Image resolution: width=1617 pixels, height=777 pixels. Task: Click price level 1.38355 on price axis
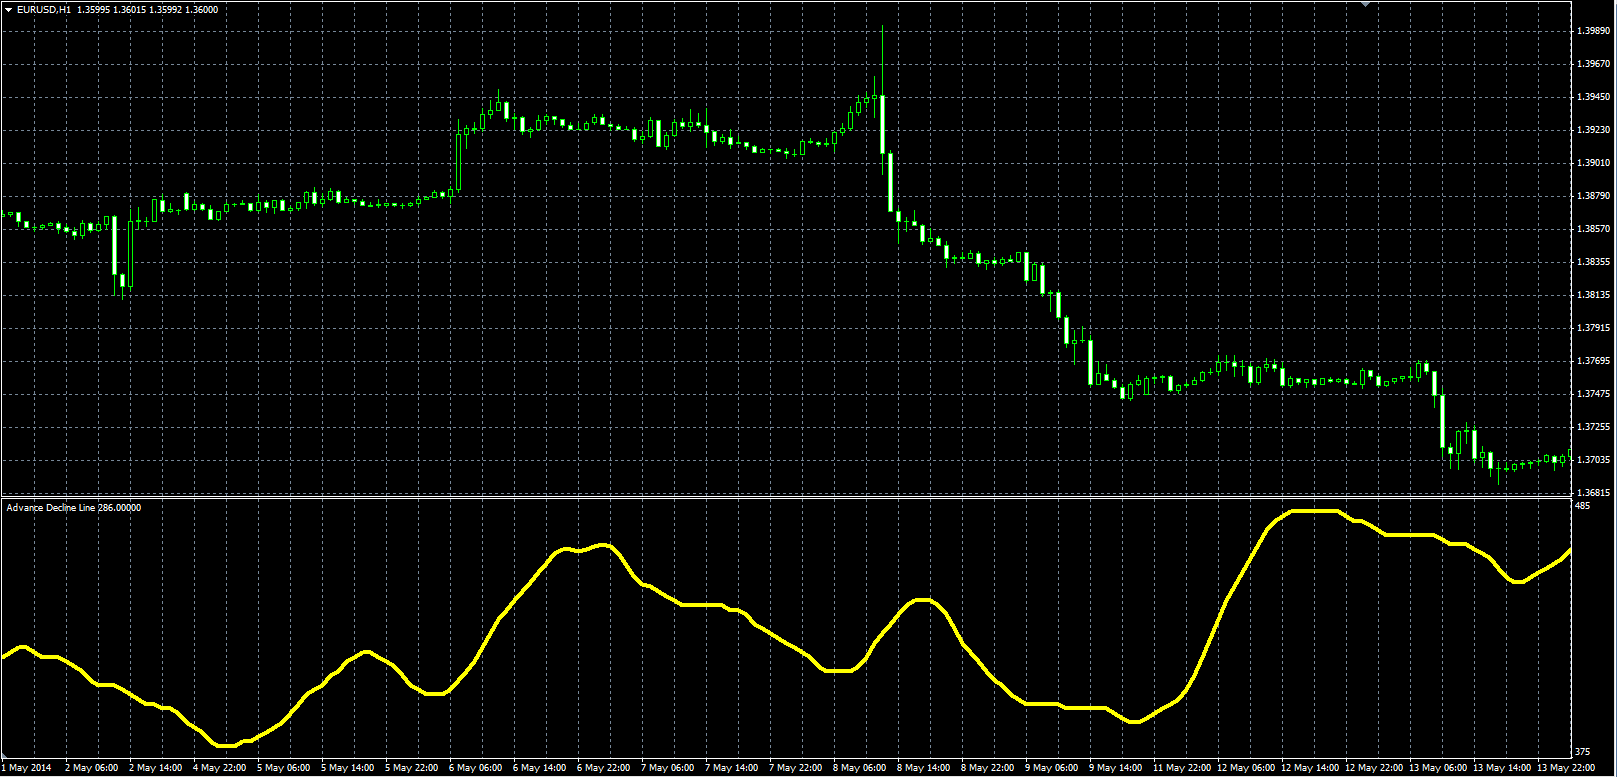coord(1593,262)
